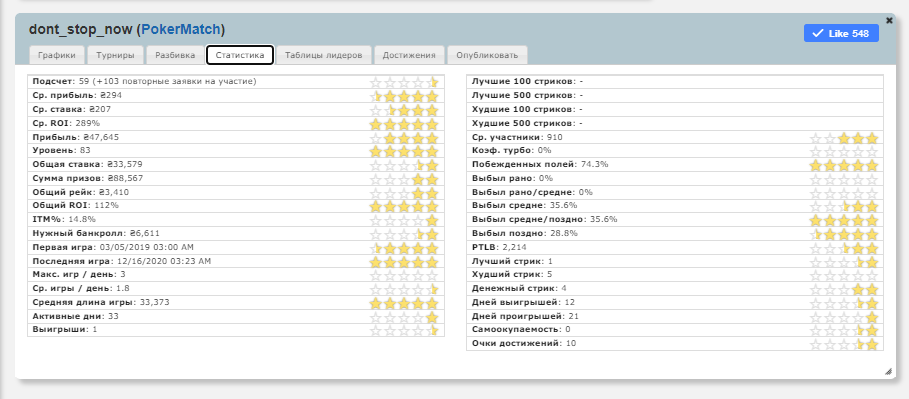The width and height of the screenshot is (909, 399).
Task: Click the Худшие 500 стриков row
Action: (x=675, y=124)
